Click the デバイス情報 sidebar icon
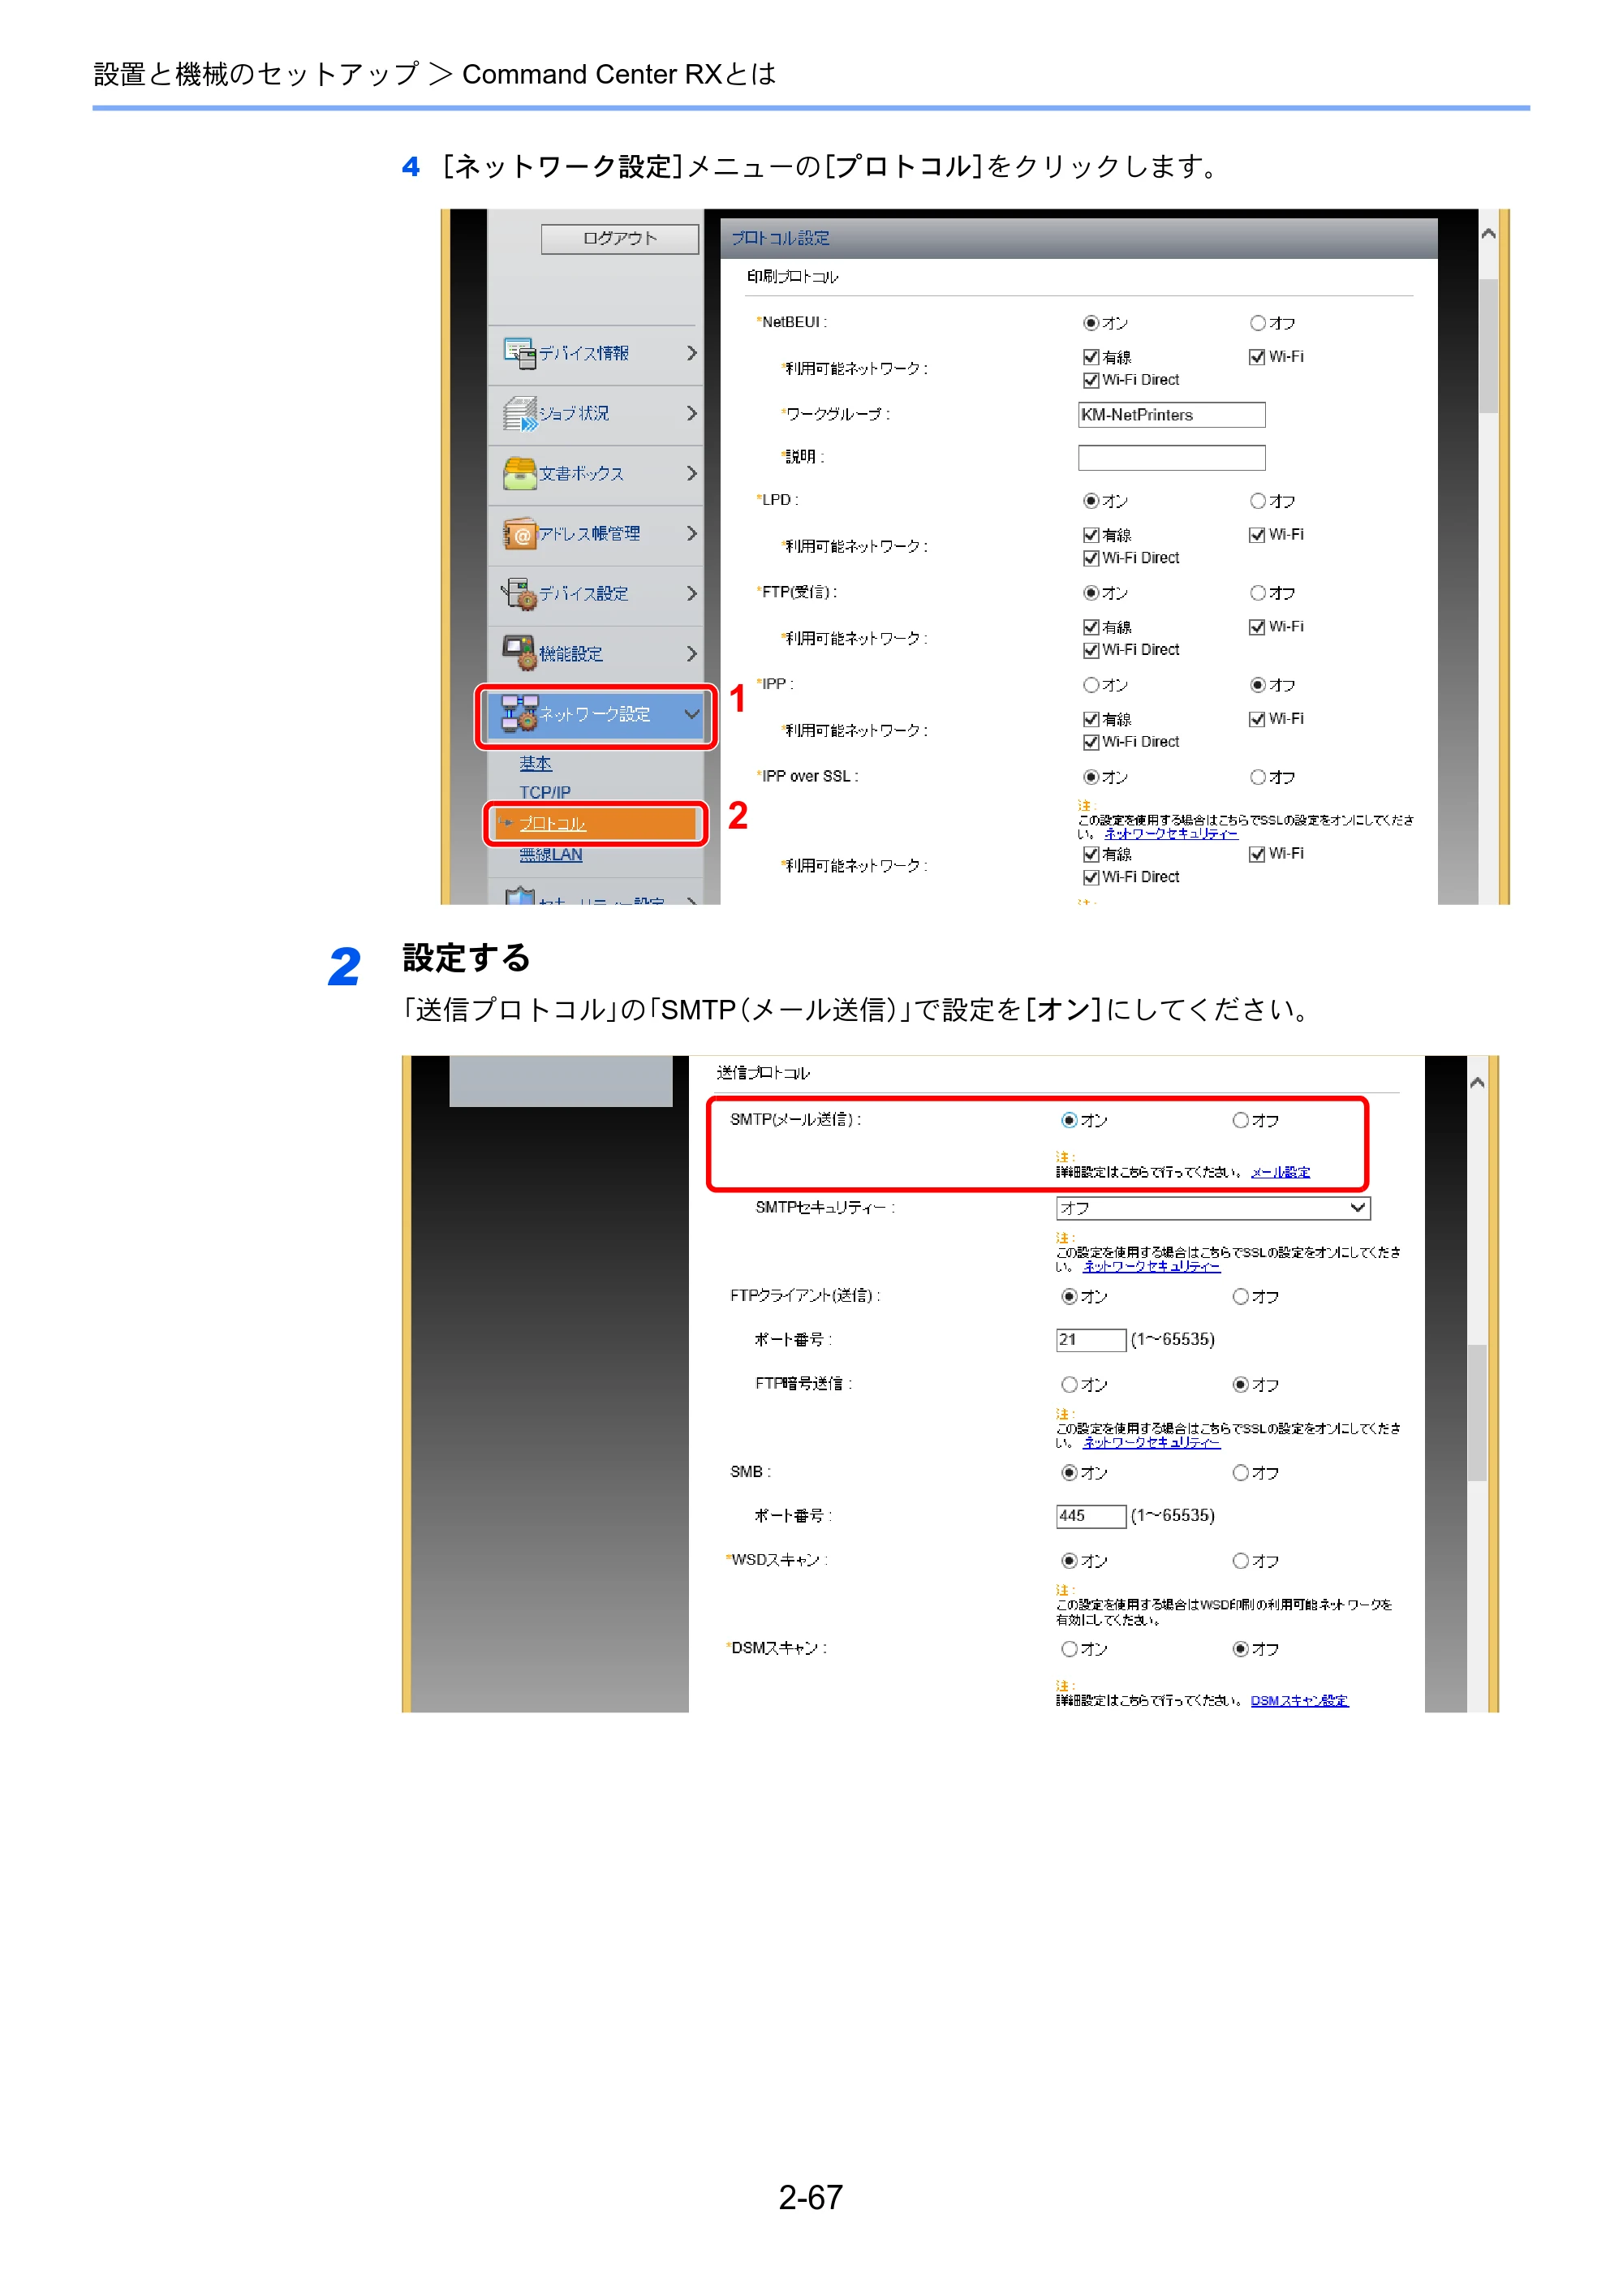The height and width of the screenshot is (2296, 1623). coord(519,353)
